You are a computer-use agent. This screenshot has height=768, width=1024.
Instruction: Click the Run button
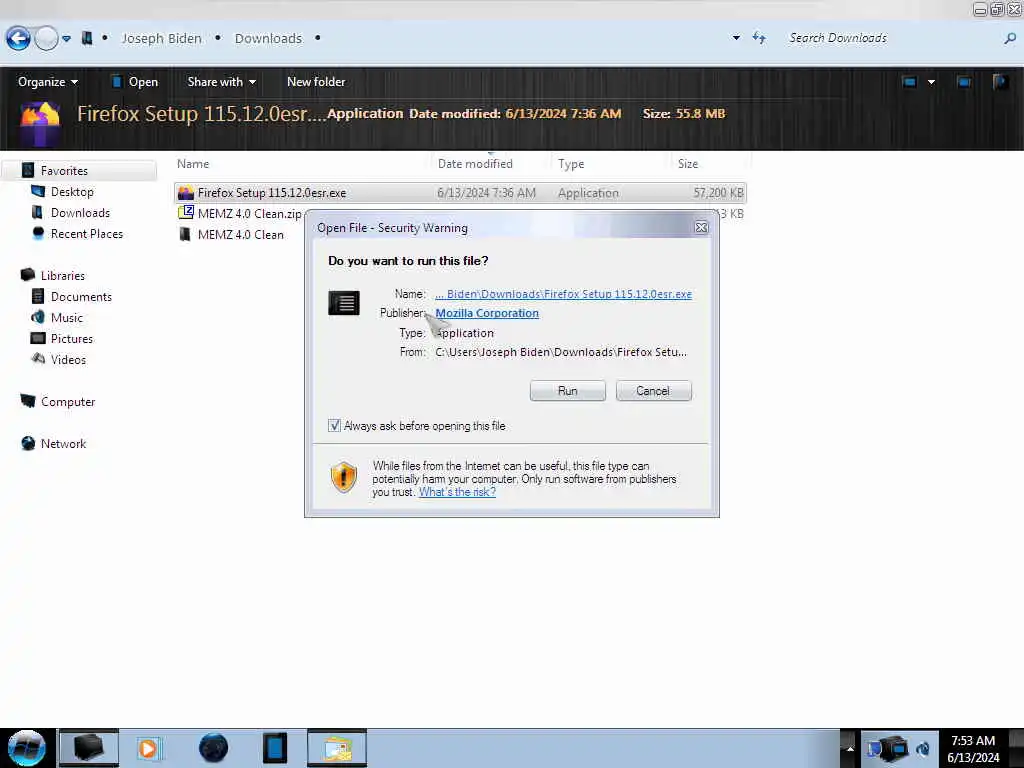[568, 391]
